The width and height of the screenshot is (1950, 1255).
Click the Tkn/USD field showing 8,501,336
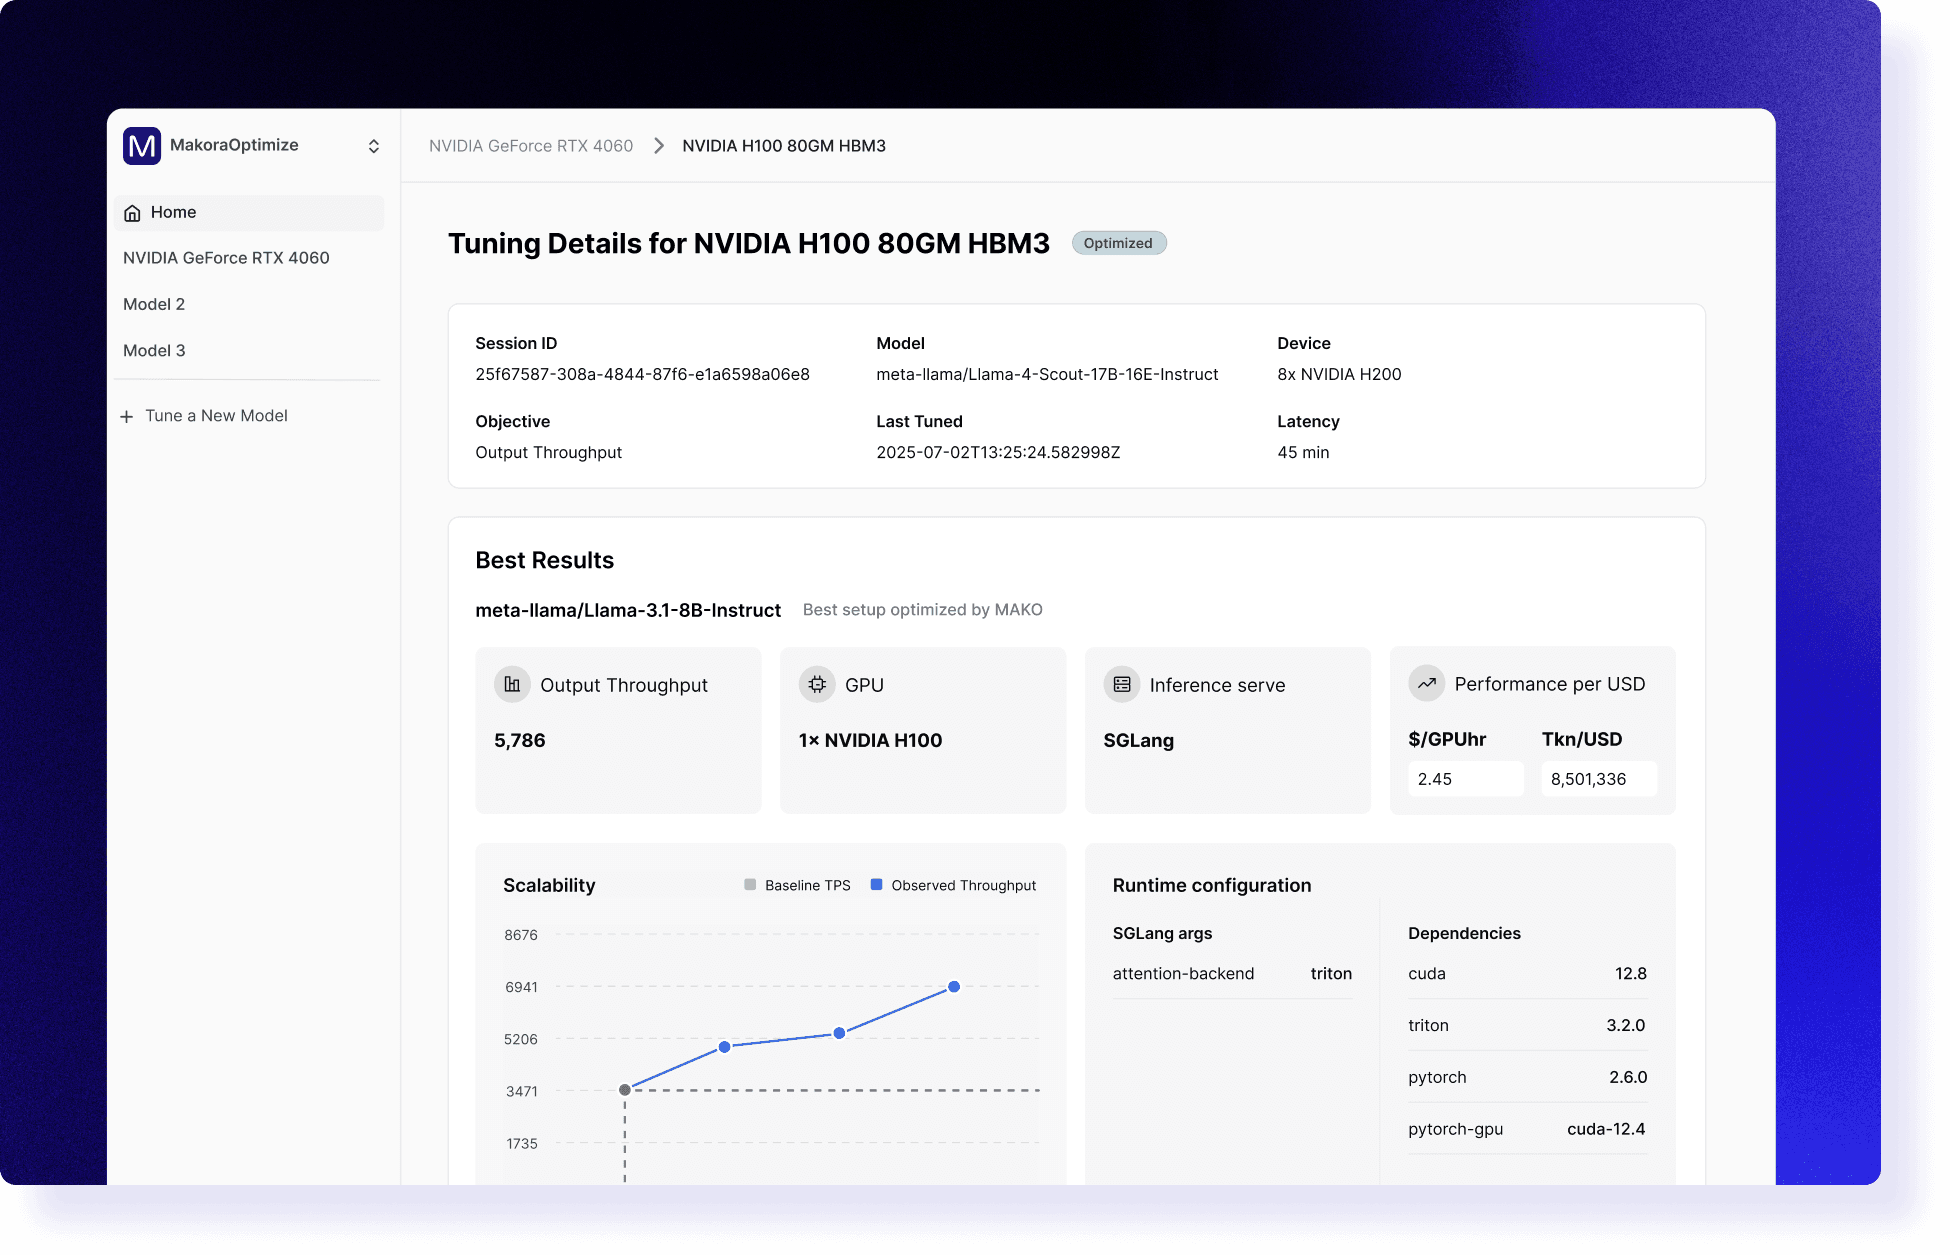pyautogui.click(x=1598, y=779)
